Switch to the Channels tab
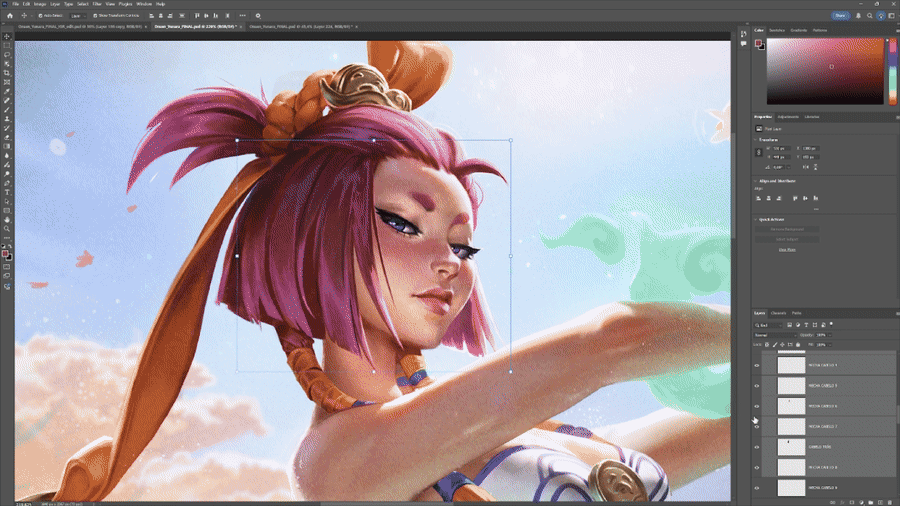 [x=778, y=313]
